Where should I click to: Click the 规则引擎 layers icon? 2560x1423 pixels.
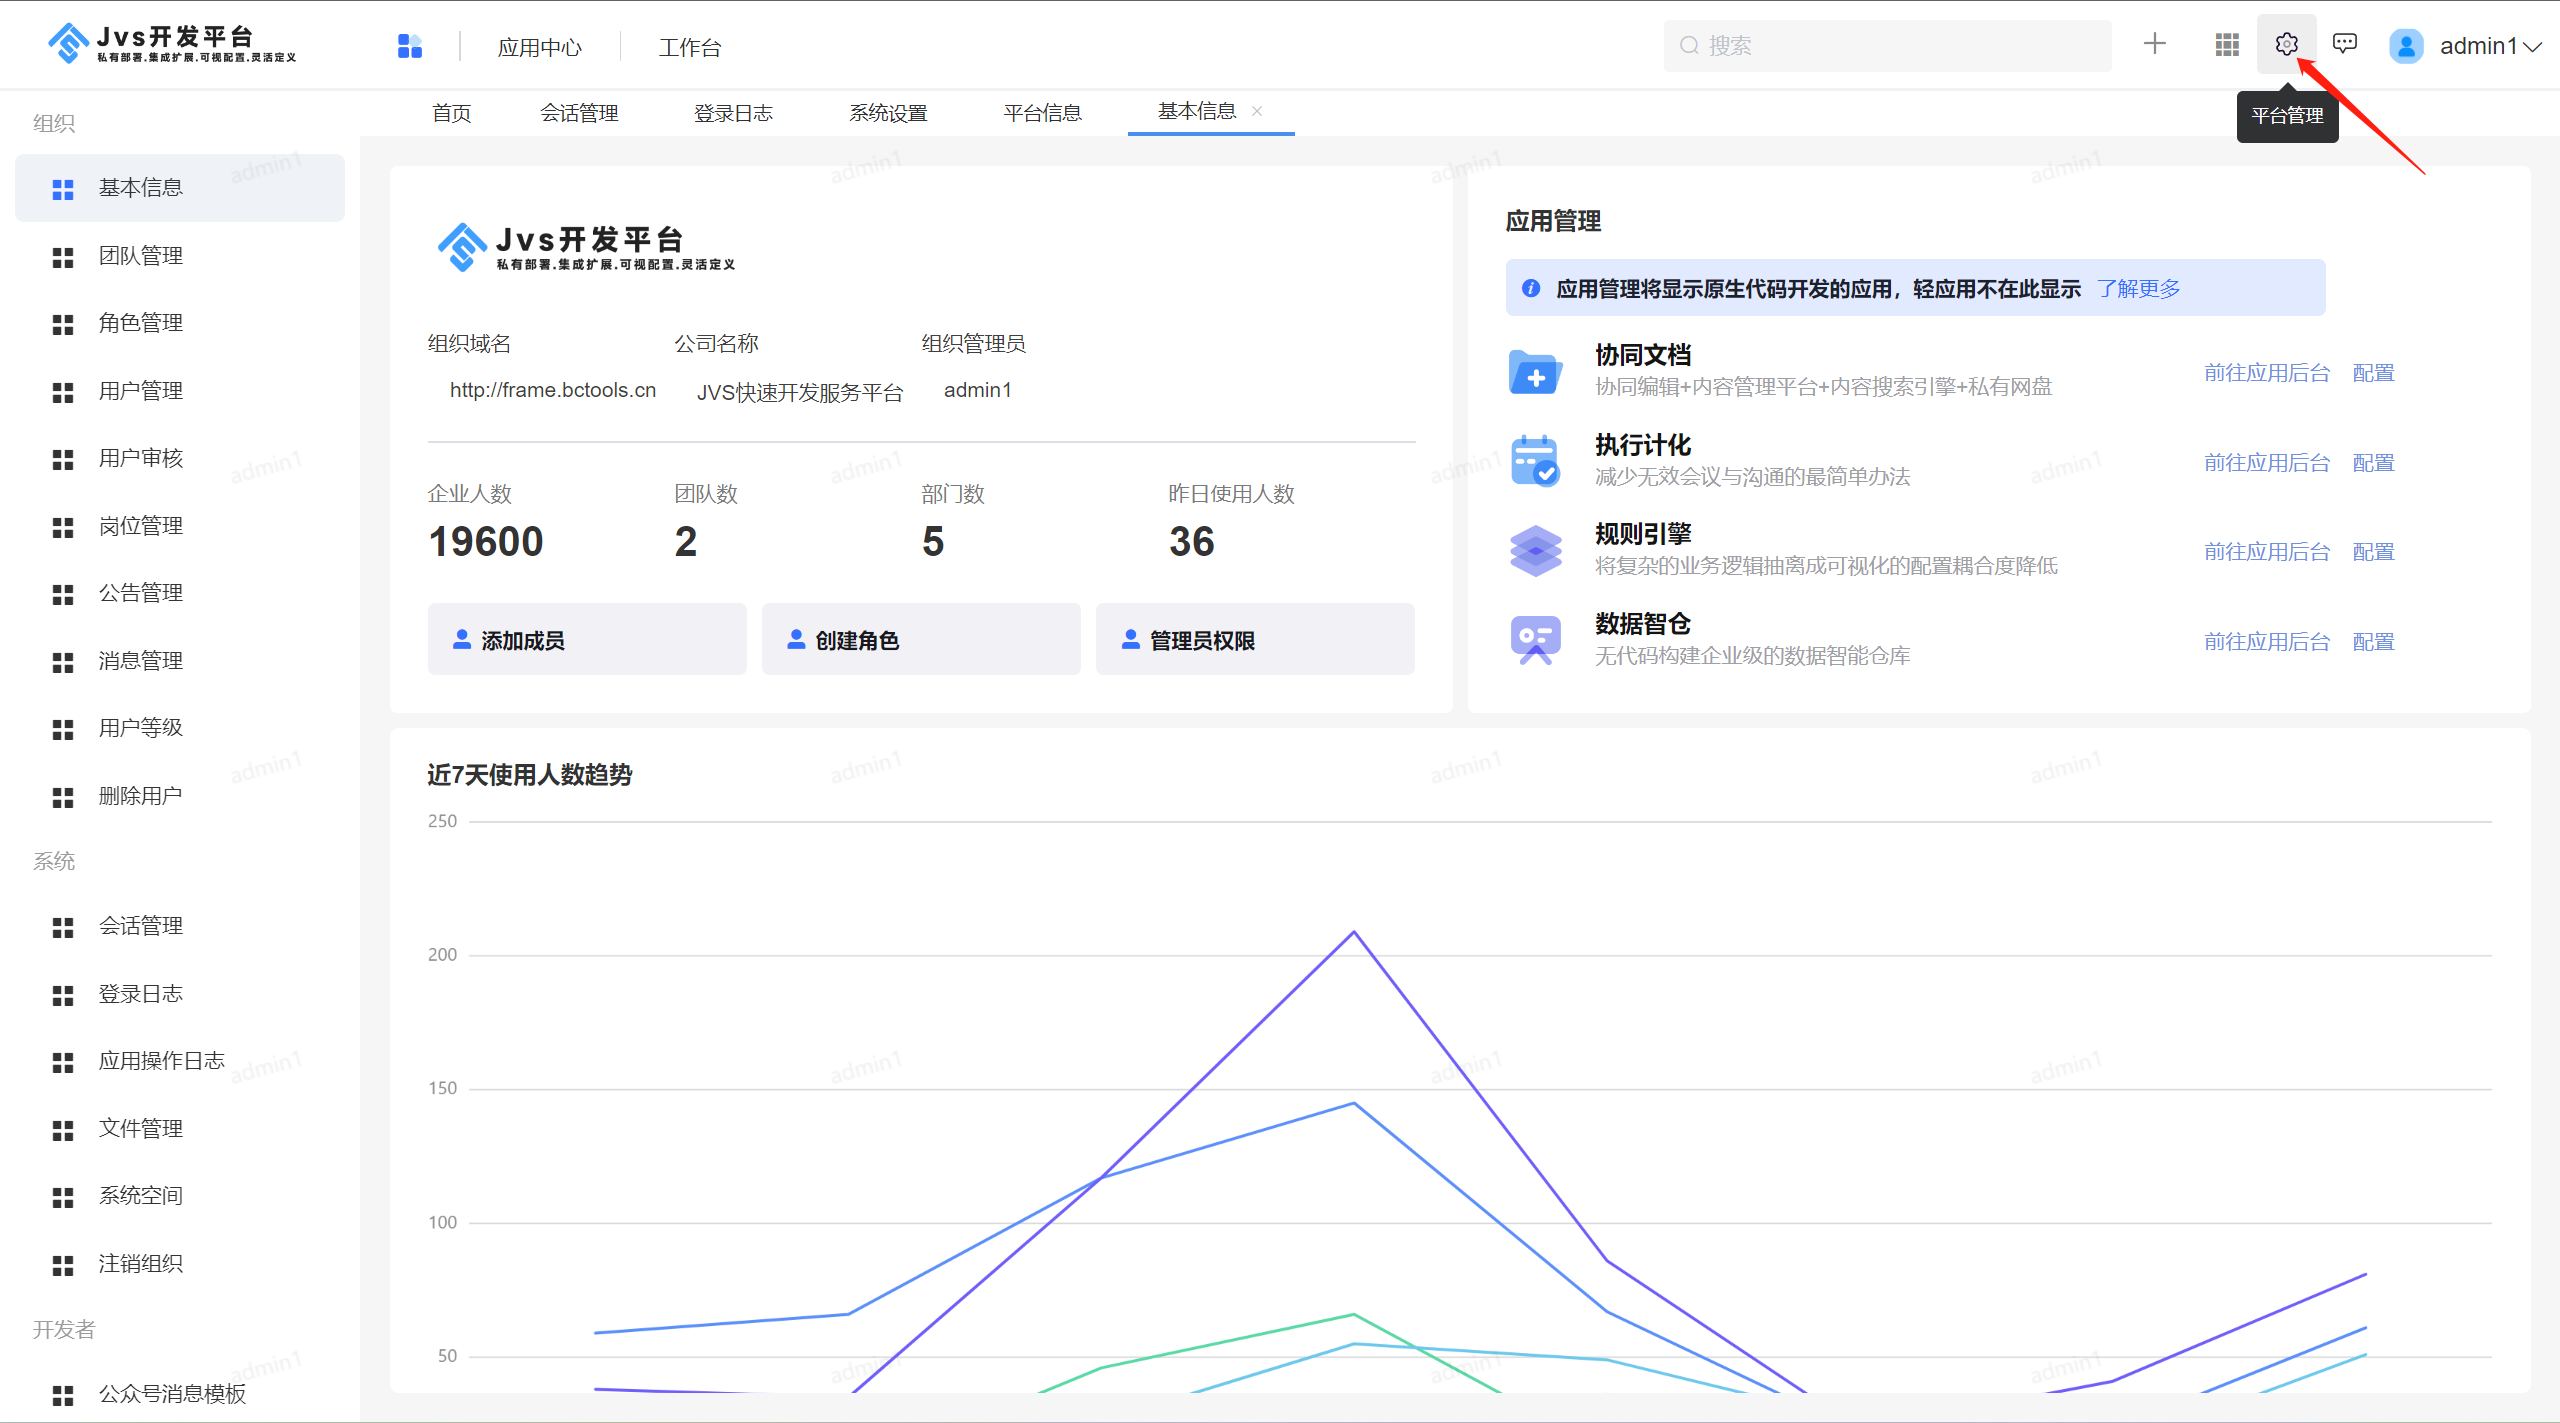click(1535, 551)
